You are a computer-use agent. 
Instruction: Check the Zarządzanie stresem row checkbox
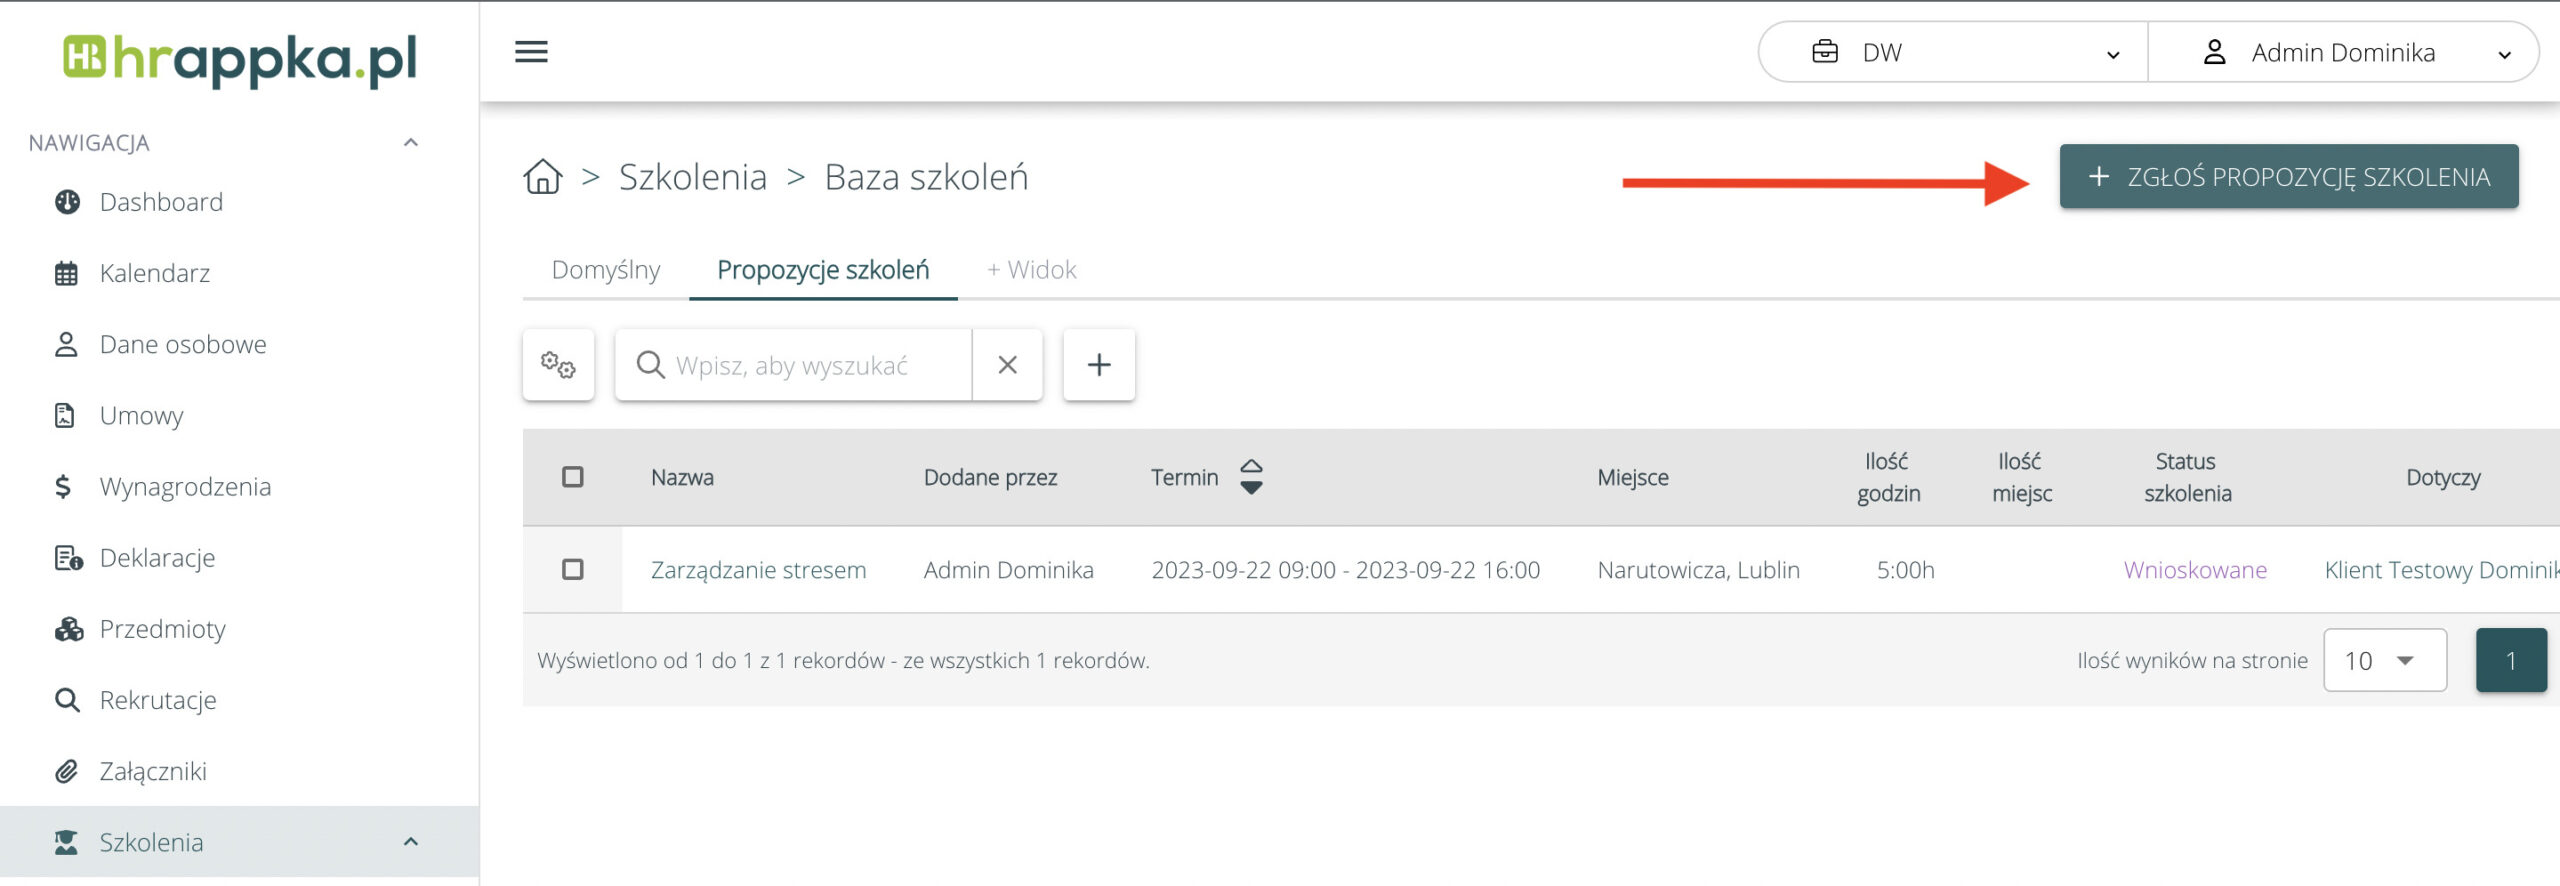click(x=573, y=570)
